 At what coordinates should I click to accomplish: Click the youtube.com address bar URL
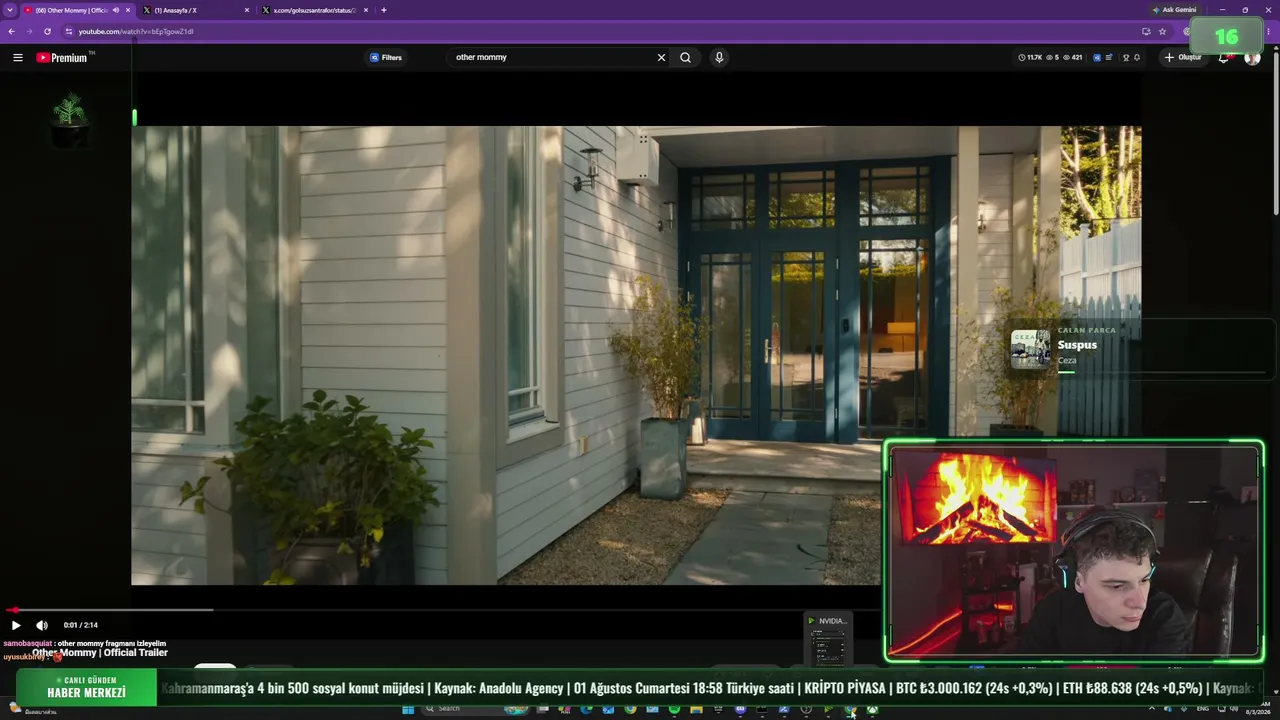coord(136,31)
